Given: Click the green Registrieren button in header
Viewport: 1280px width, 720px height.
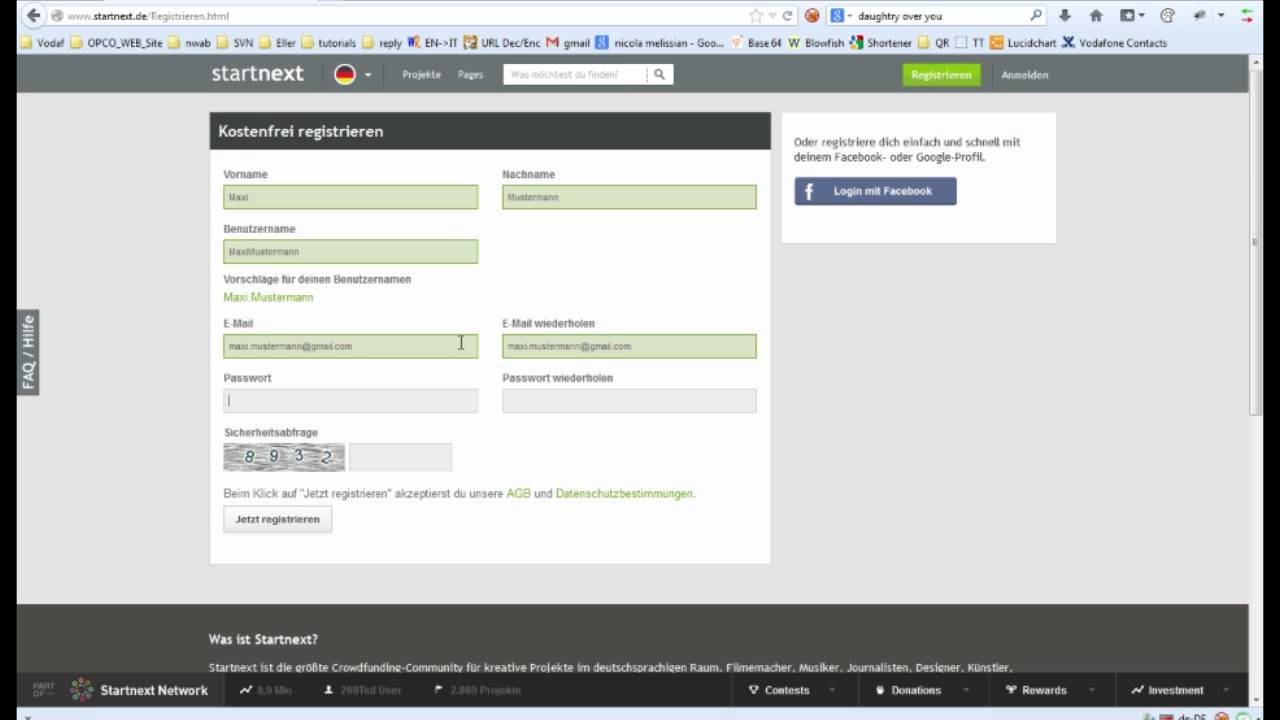Looking at the screenshot, I should (941, 75).
